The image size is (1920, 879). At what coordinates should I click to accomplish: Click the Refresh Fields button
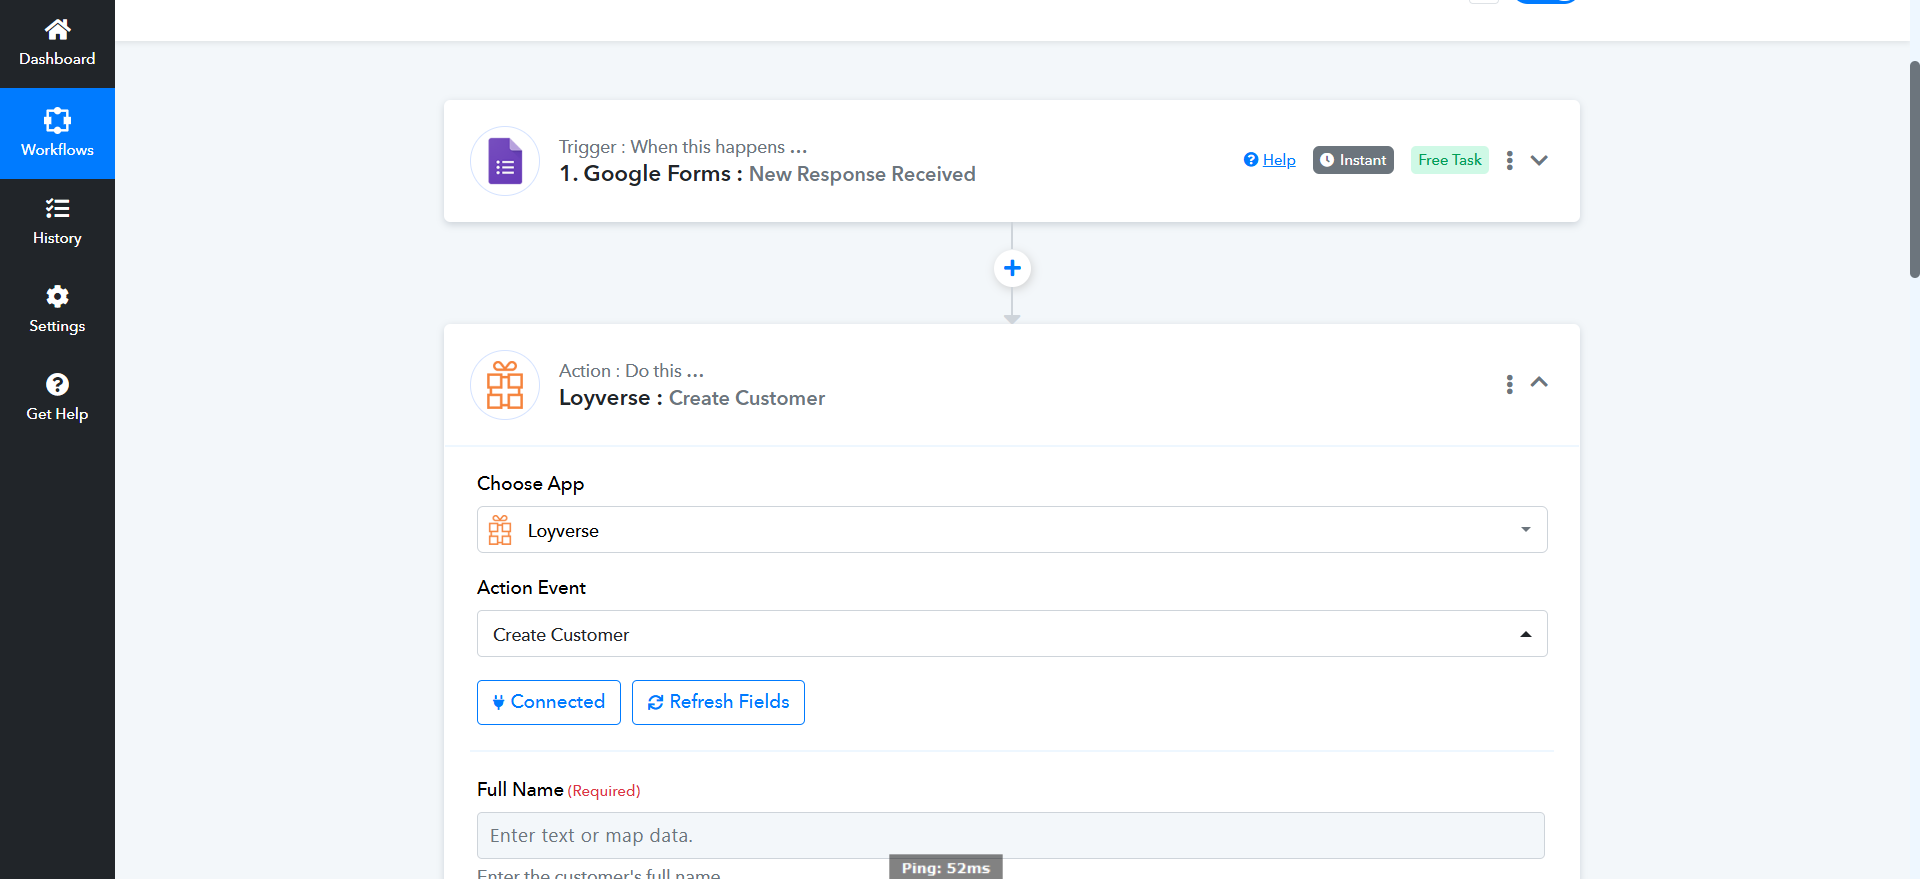718,702
